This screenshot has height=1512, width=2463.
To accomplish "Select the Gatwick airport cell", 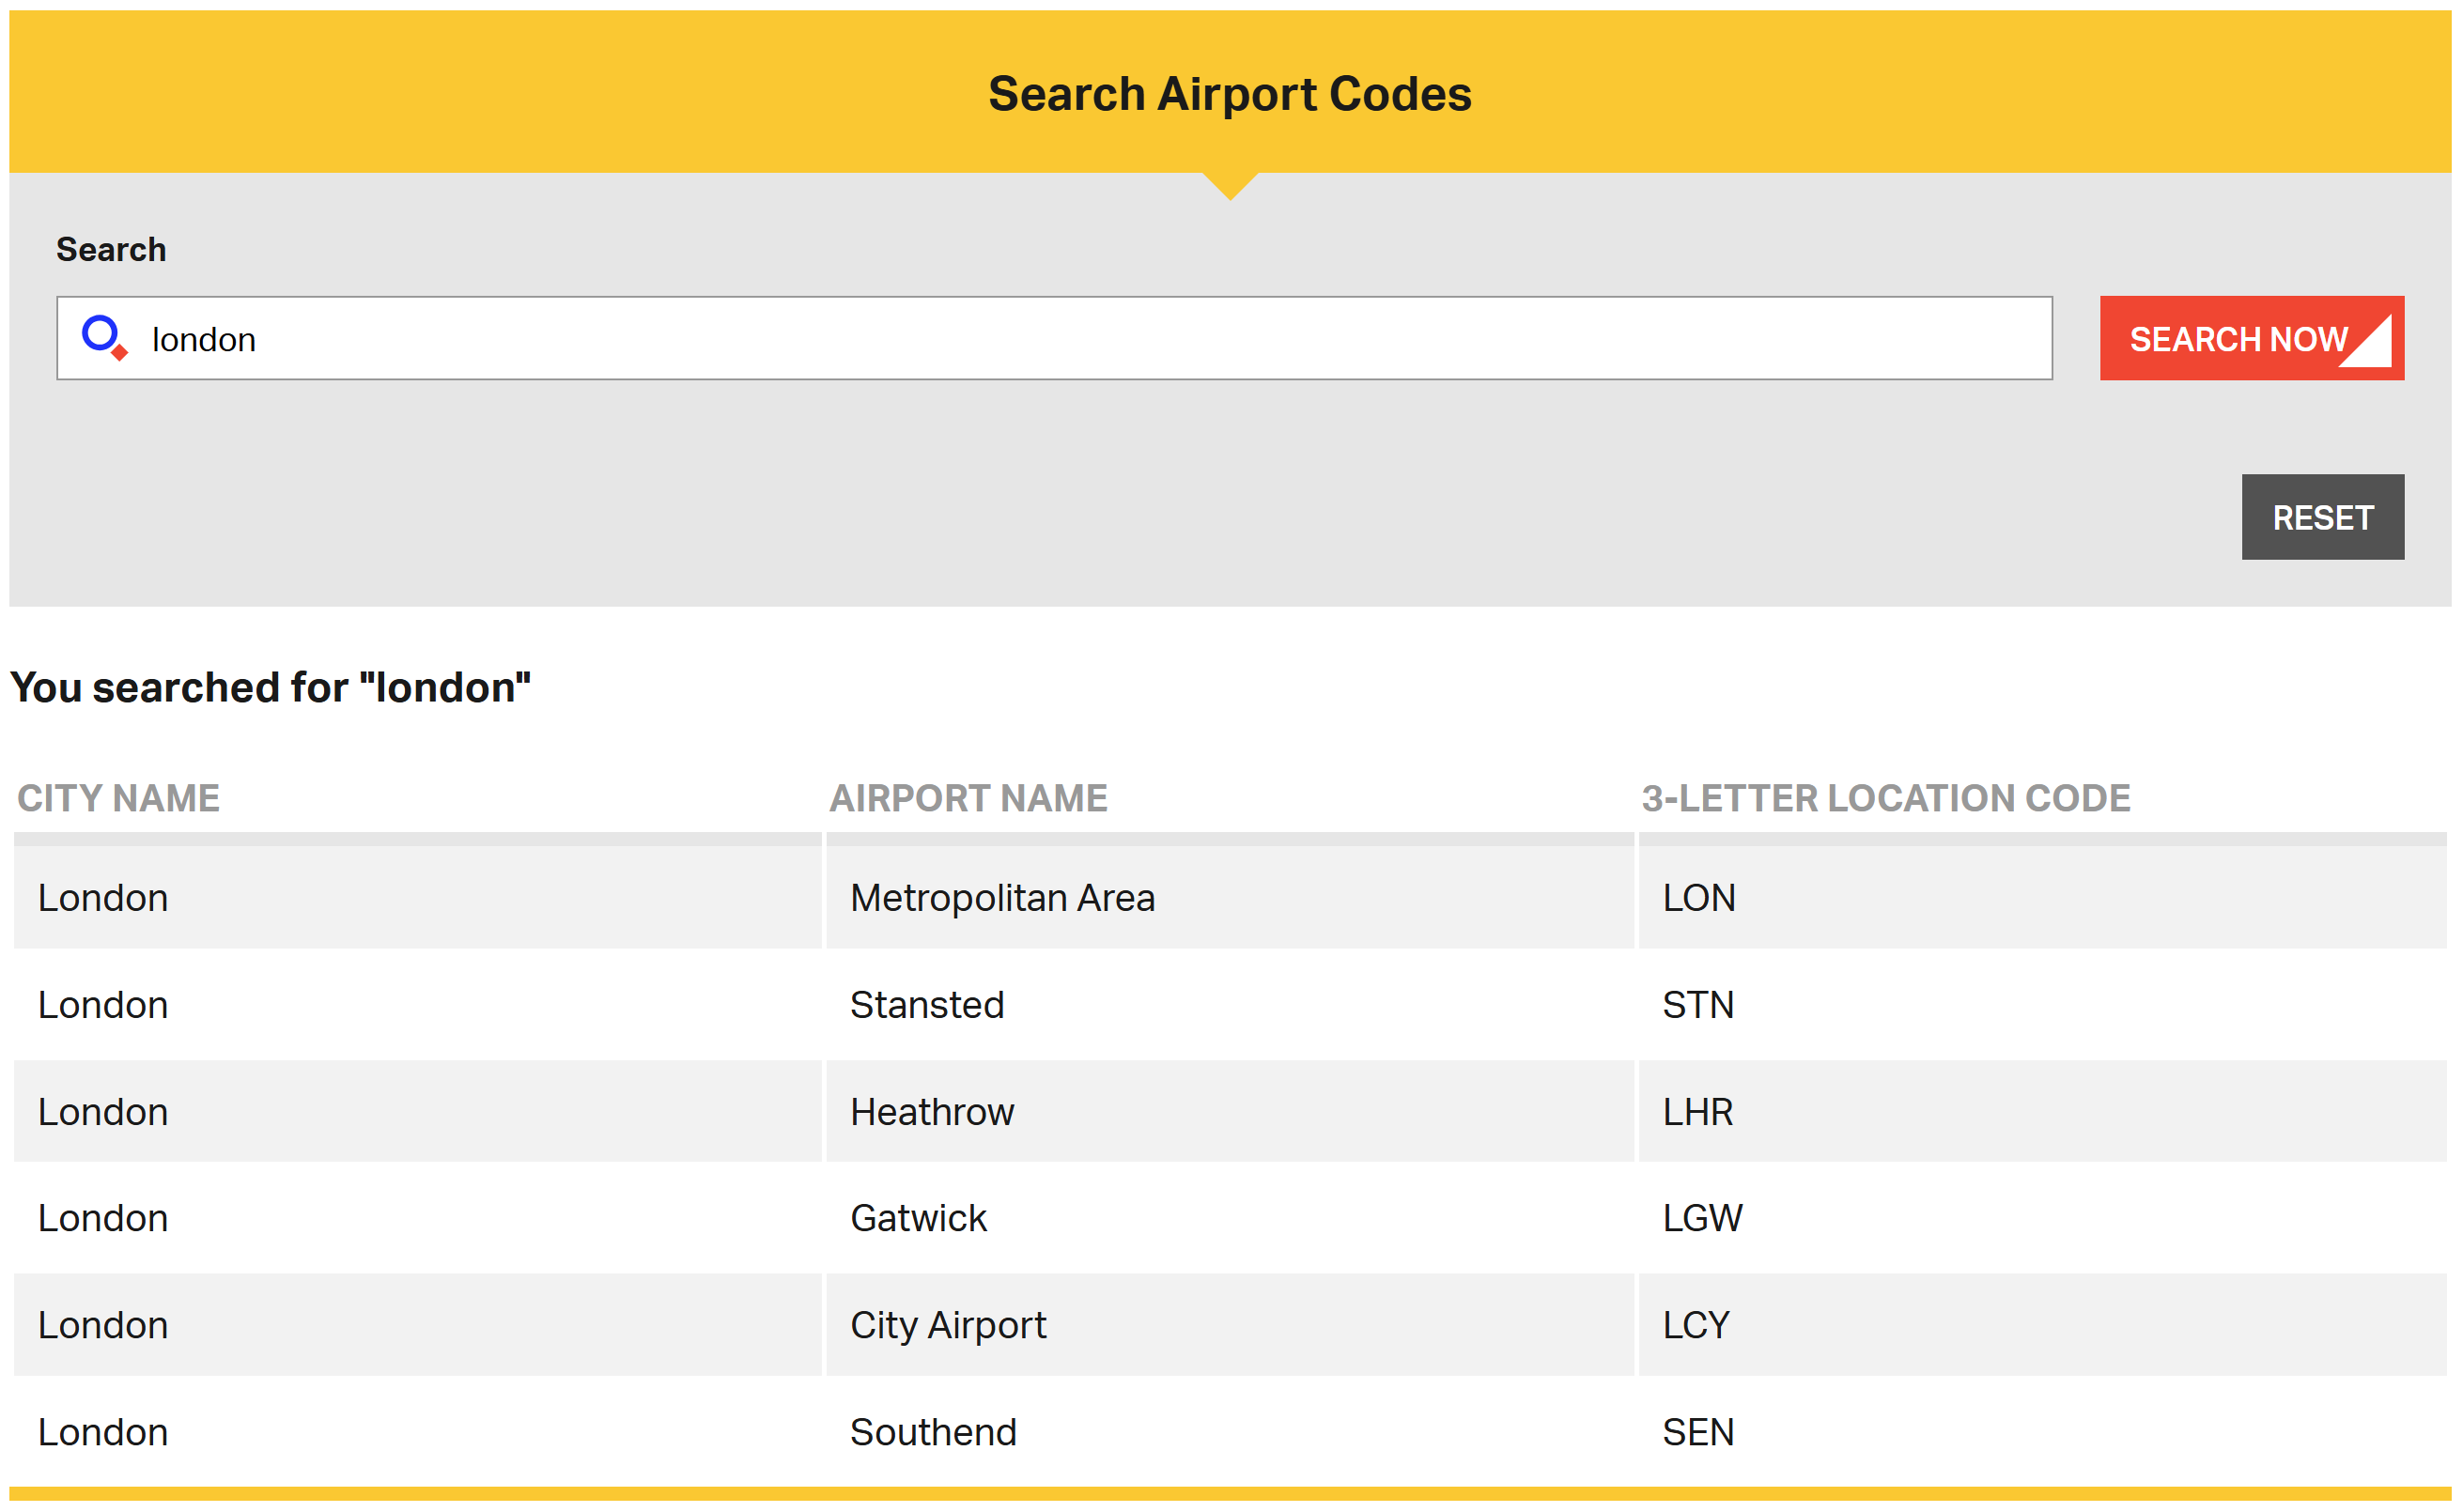I will click(x=917, y=1218).
